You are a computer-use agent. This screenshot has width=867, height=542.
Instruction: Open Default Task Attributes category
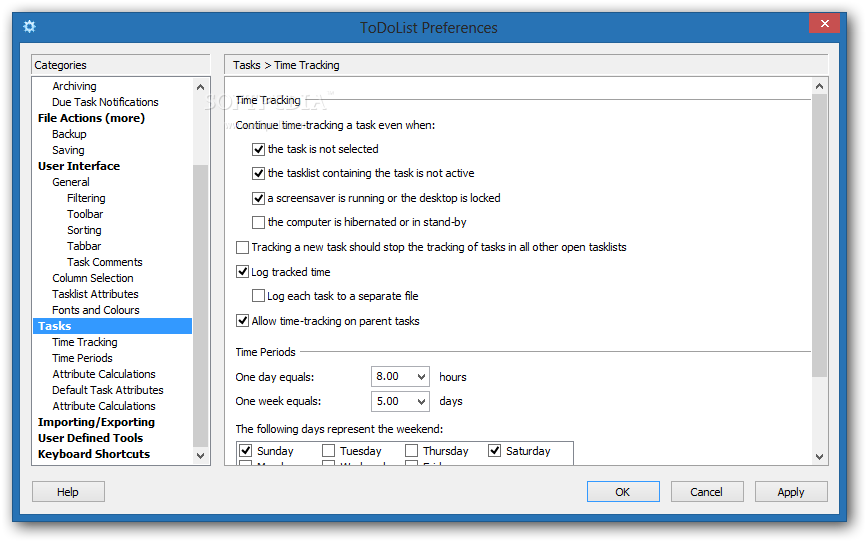pos(108,390)
